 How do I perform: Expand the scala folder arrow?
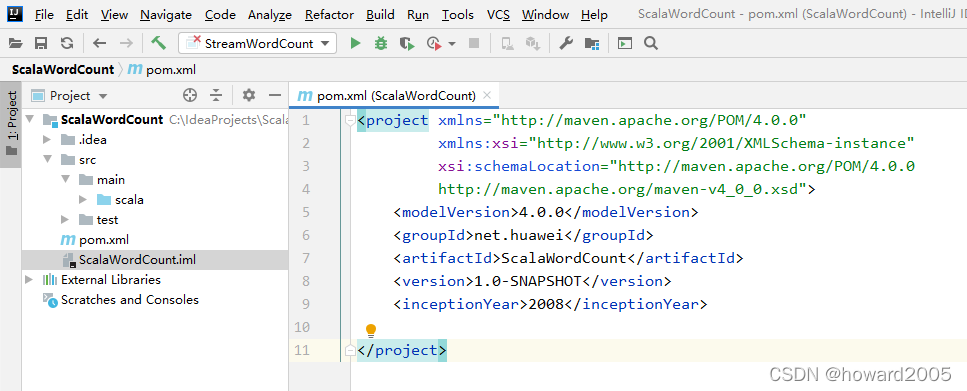[x=84, y=200]
